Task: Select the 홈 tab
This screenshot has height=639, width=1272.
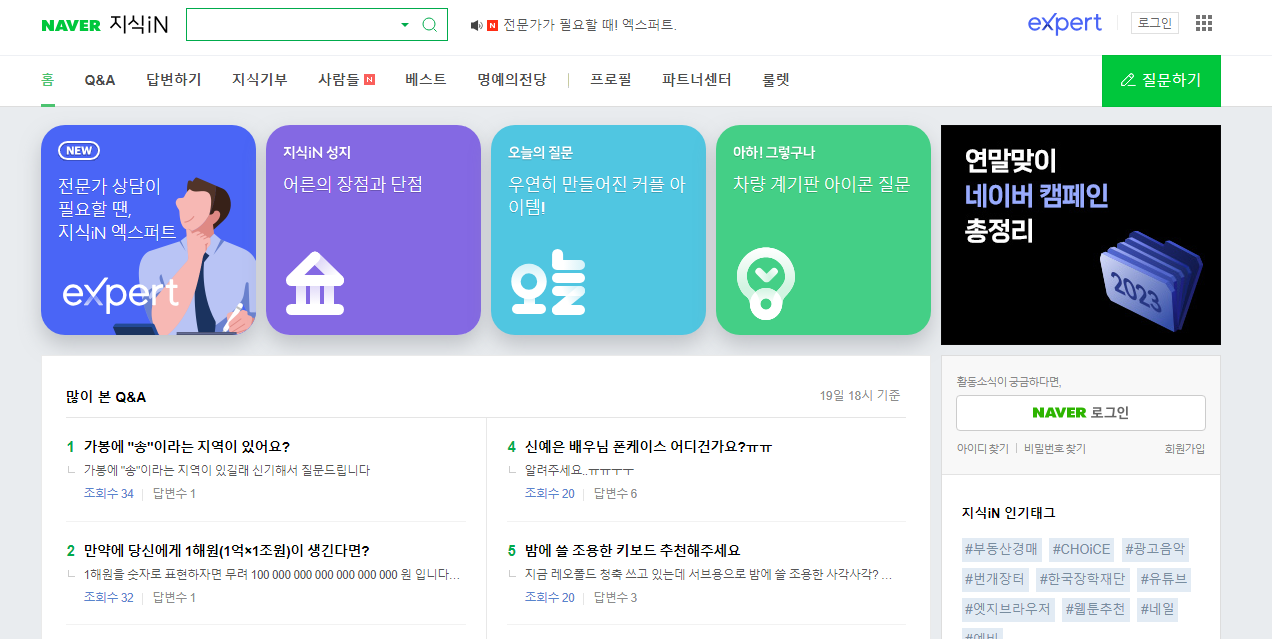Action: coord(47,80)
